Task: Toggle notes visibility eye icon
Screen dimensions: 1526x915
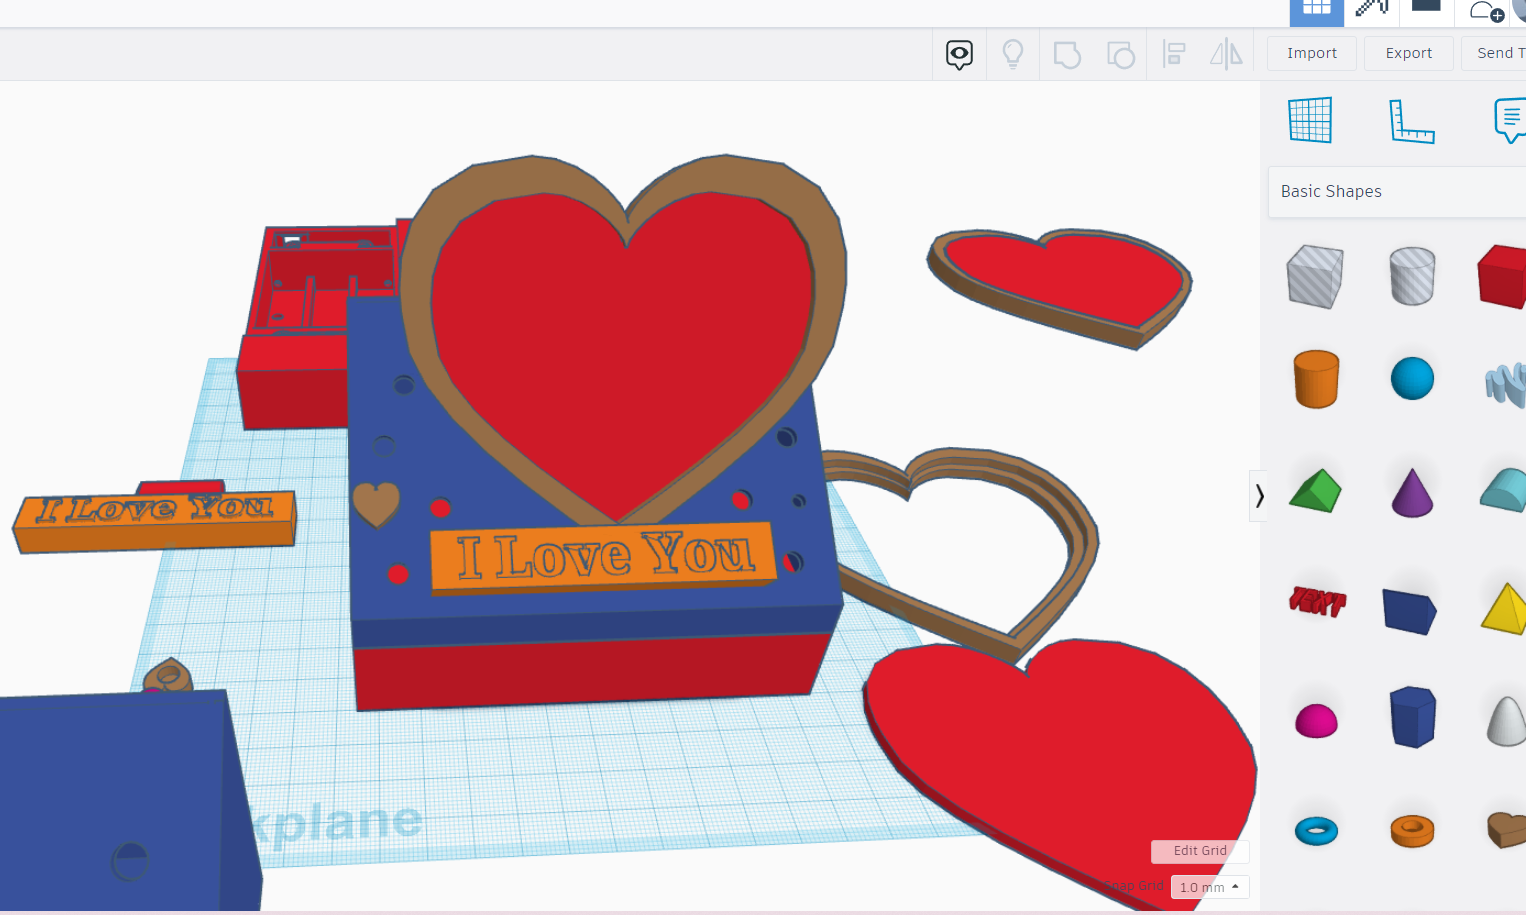Action: coord(959,54)
